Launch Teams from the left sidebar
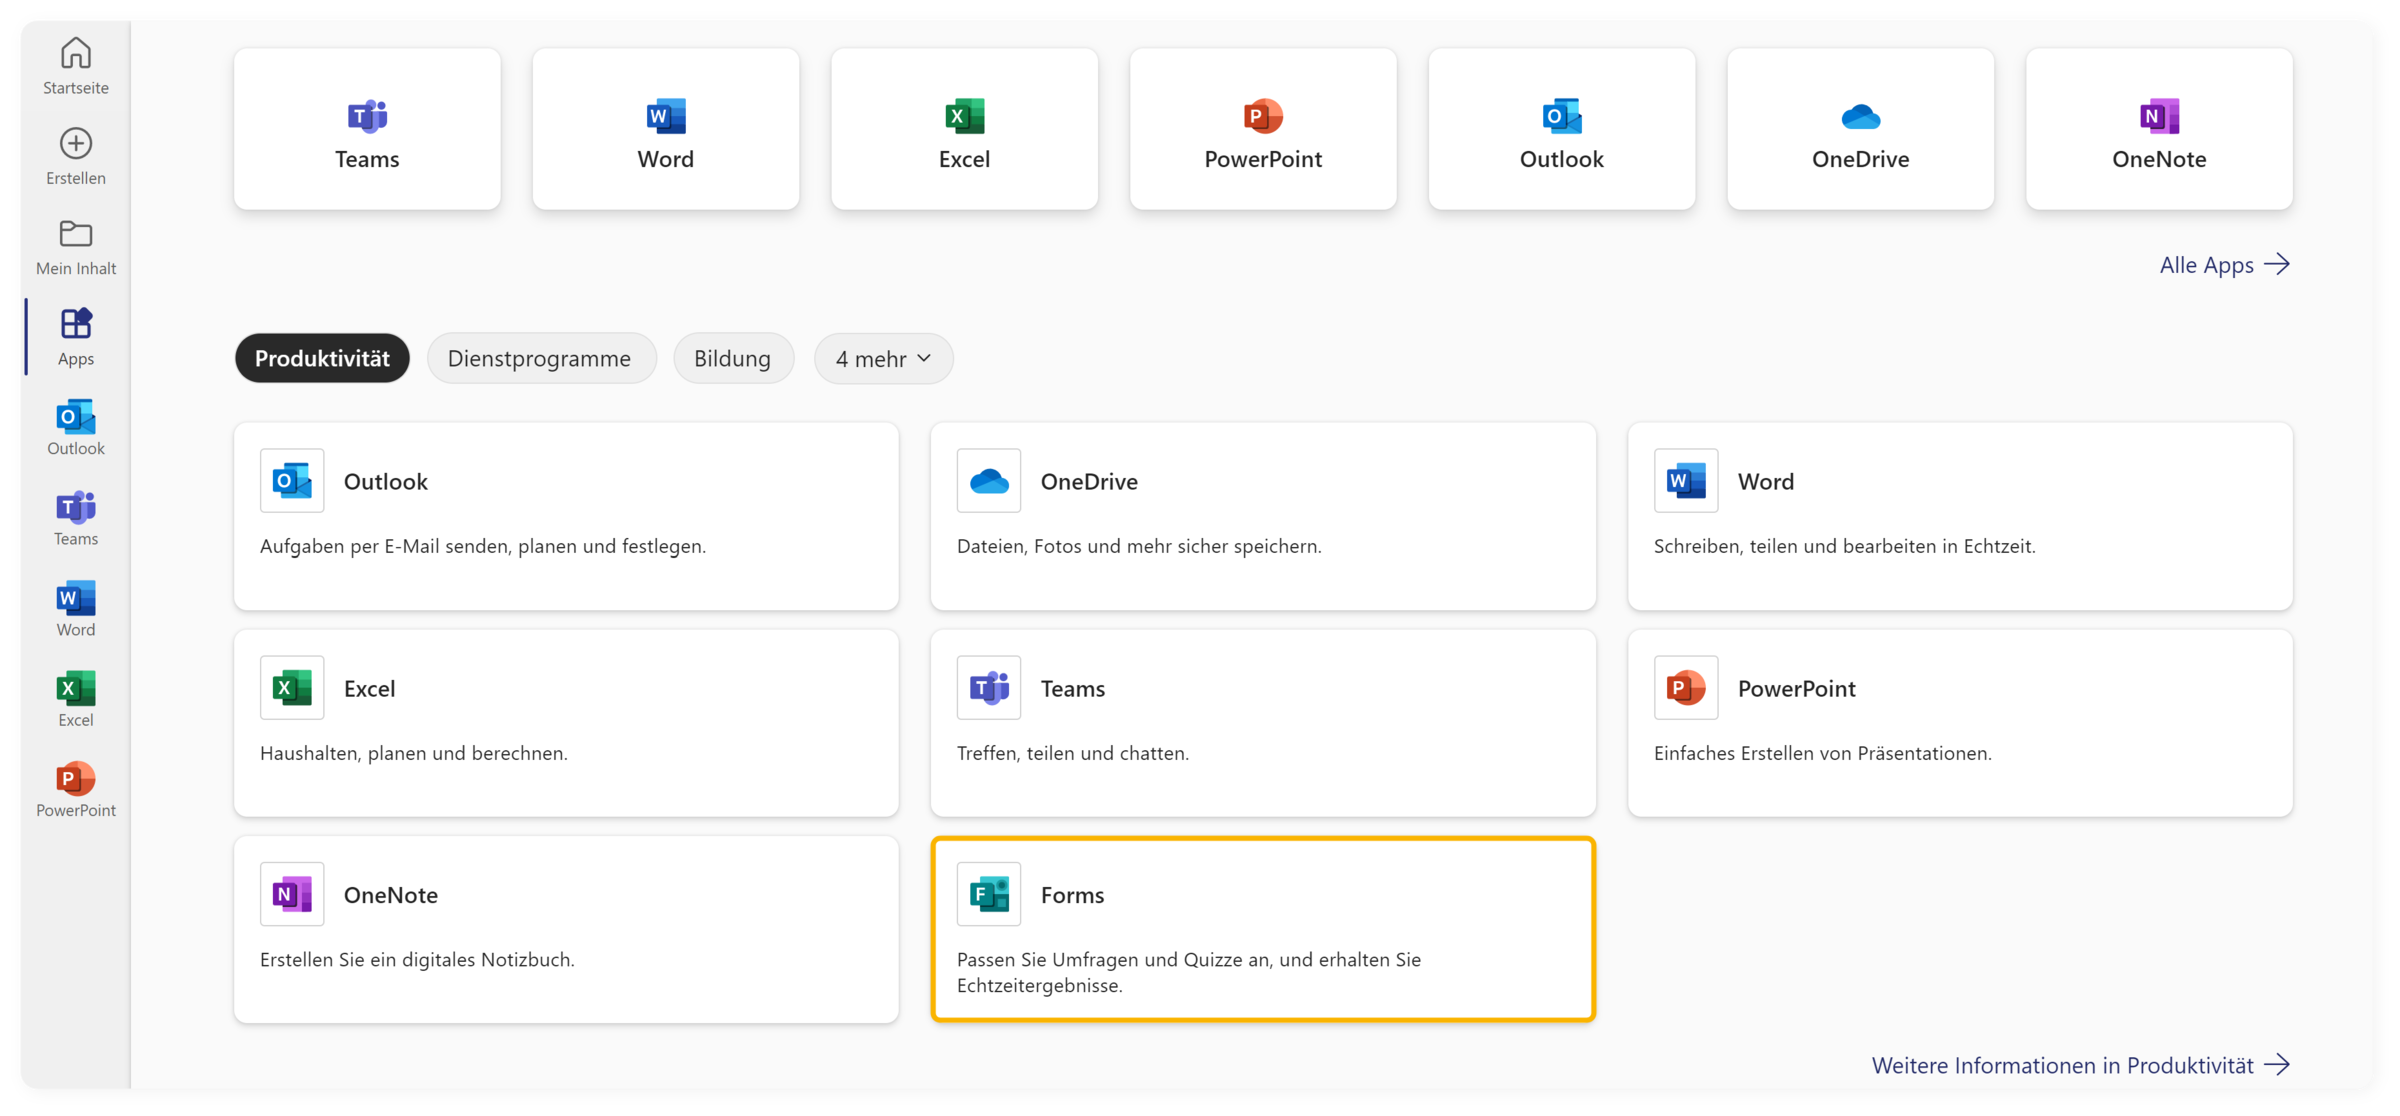Viewport: 2400px width, 1116px height. coord(75,518)
